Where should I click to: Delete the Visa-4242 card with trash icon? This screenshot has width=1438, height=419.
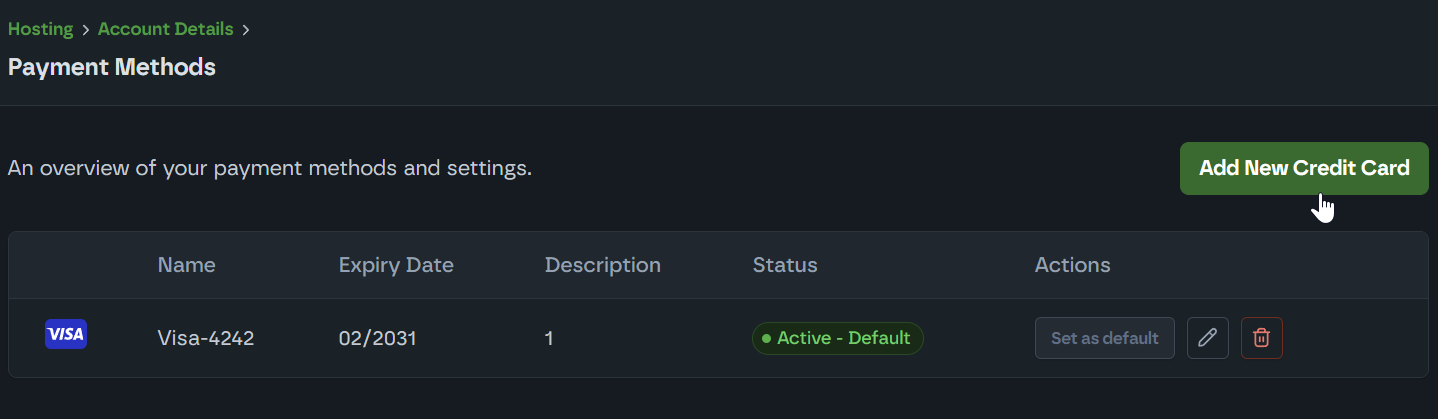tap(1261, 338)
